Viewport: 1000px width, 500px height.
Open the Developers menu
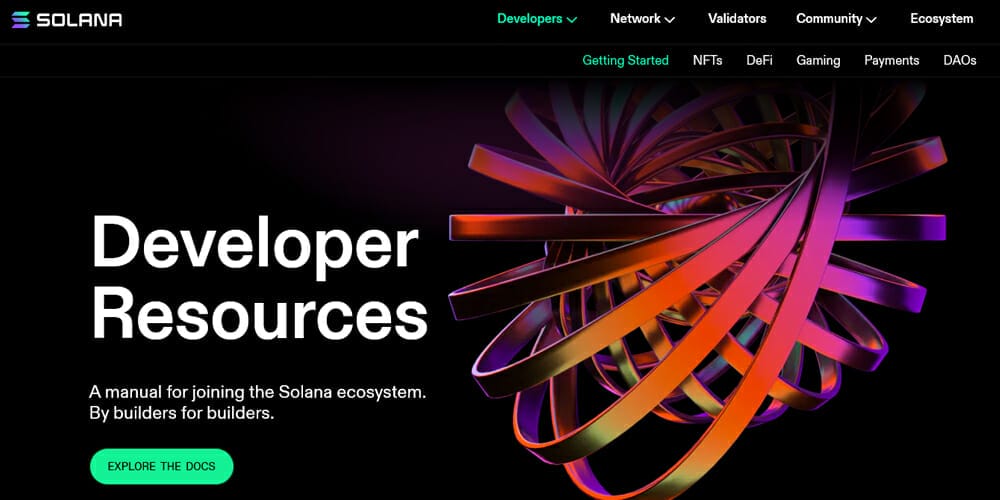click(x=530, y=19)
